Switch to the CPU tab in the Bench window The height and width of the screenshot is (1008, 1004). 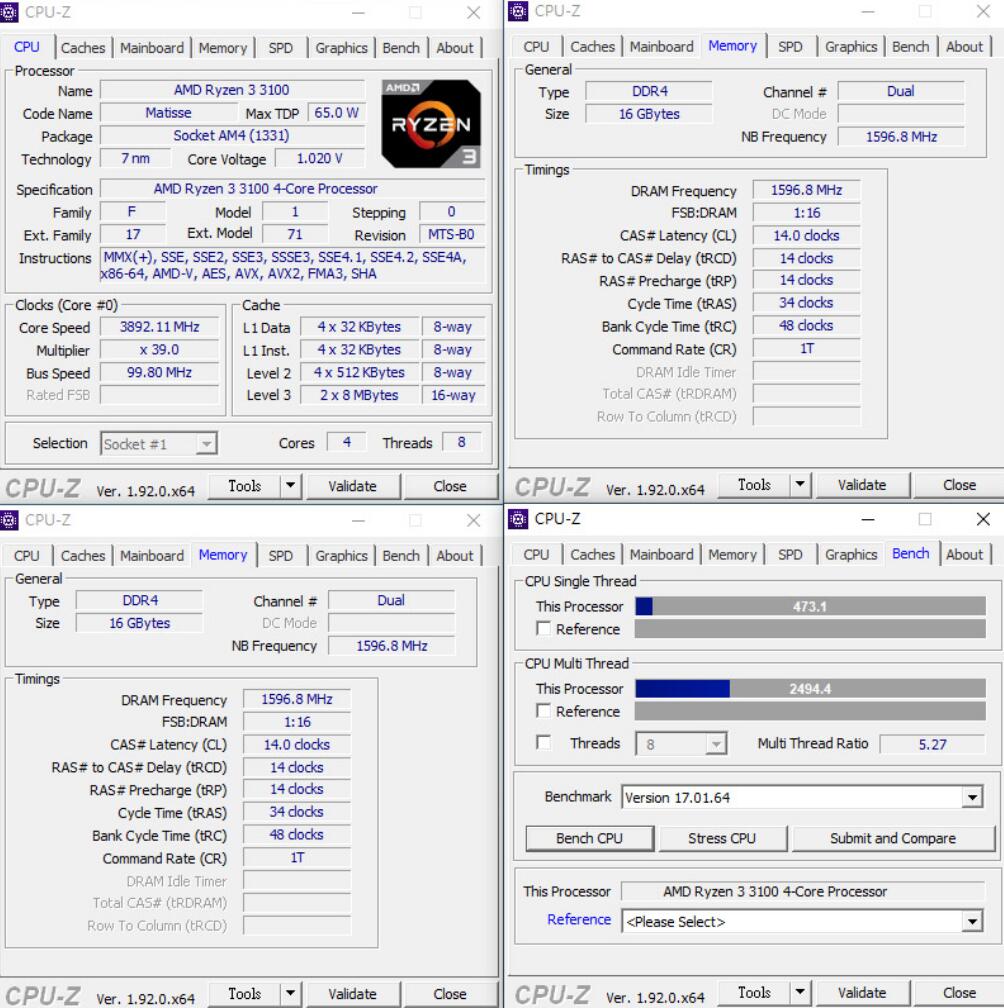pos(536,554)
